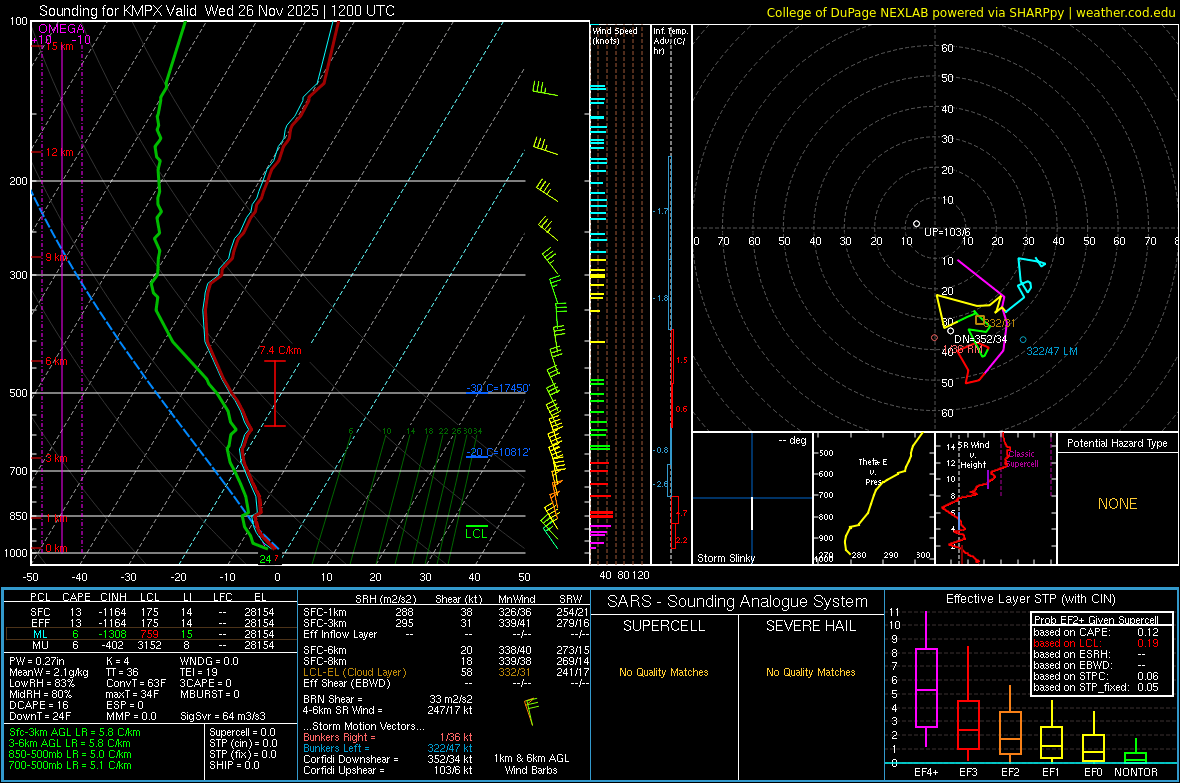Screen dimensions: 1180x783
Task: Click the Classic Supercell label
Action: (1022, 459)
